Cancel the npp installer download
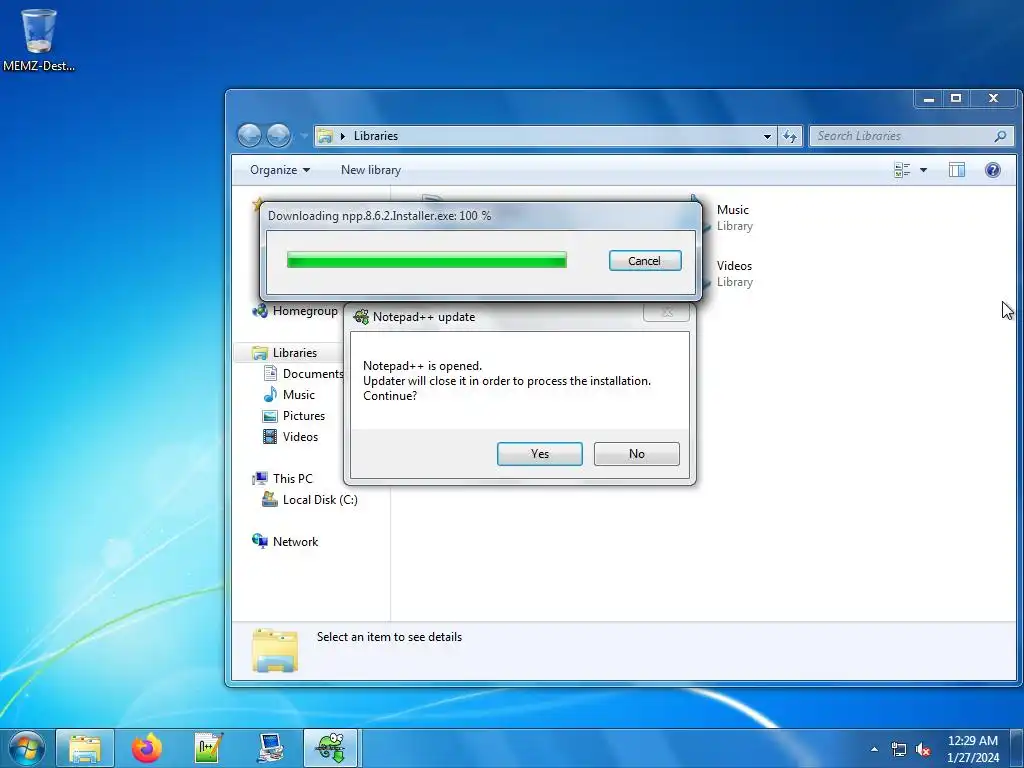The height and width of the screenshot is (768, 1024). 645,261
